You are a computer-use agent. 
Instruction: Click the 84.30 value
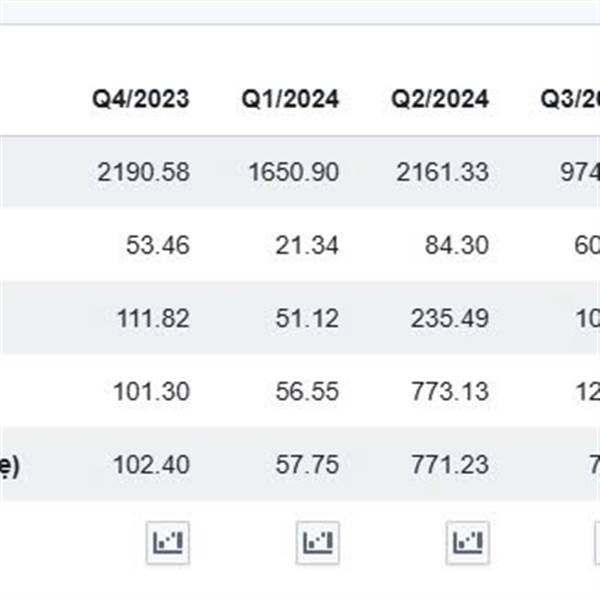[457, 245]
